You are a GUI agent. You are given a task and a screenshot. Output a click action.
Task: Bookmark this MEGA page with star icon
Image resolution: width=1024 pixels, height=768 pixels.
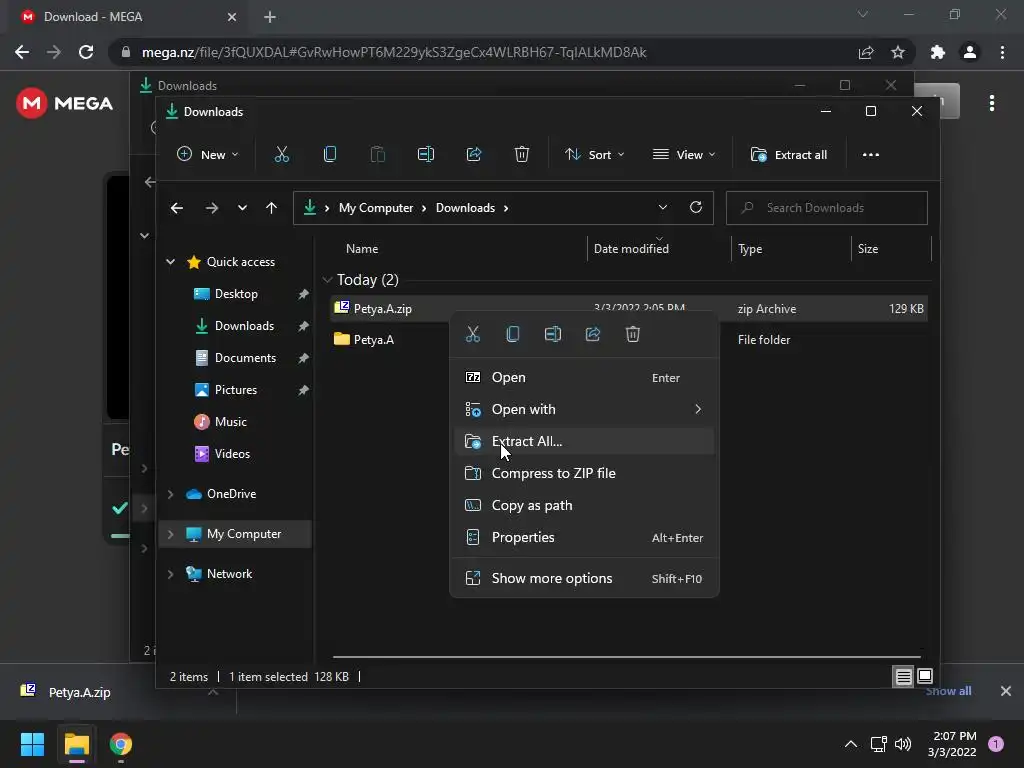pyautogui.click(x=898, y=52)
